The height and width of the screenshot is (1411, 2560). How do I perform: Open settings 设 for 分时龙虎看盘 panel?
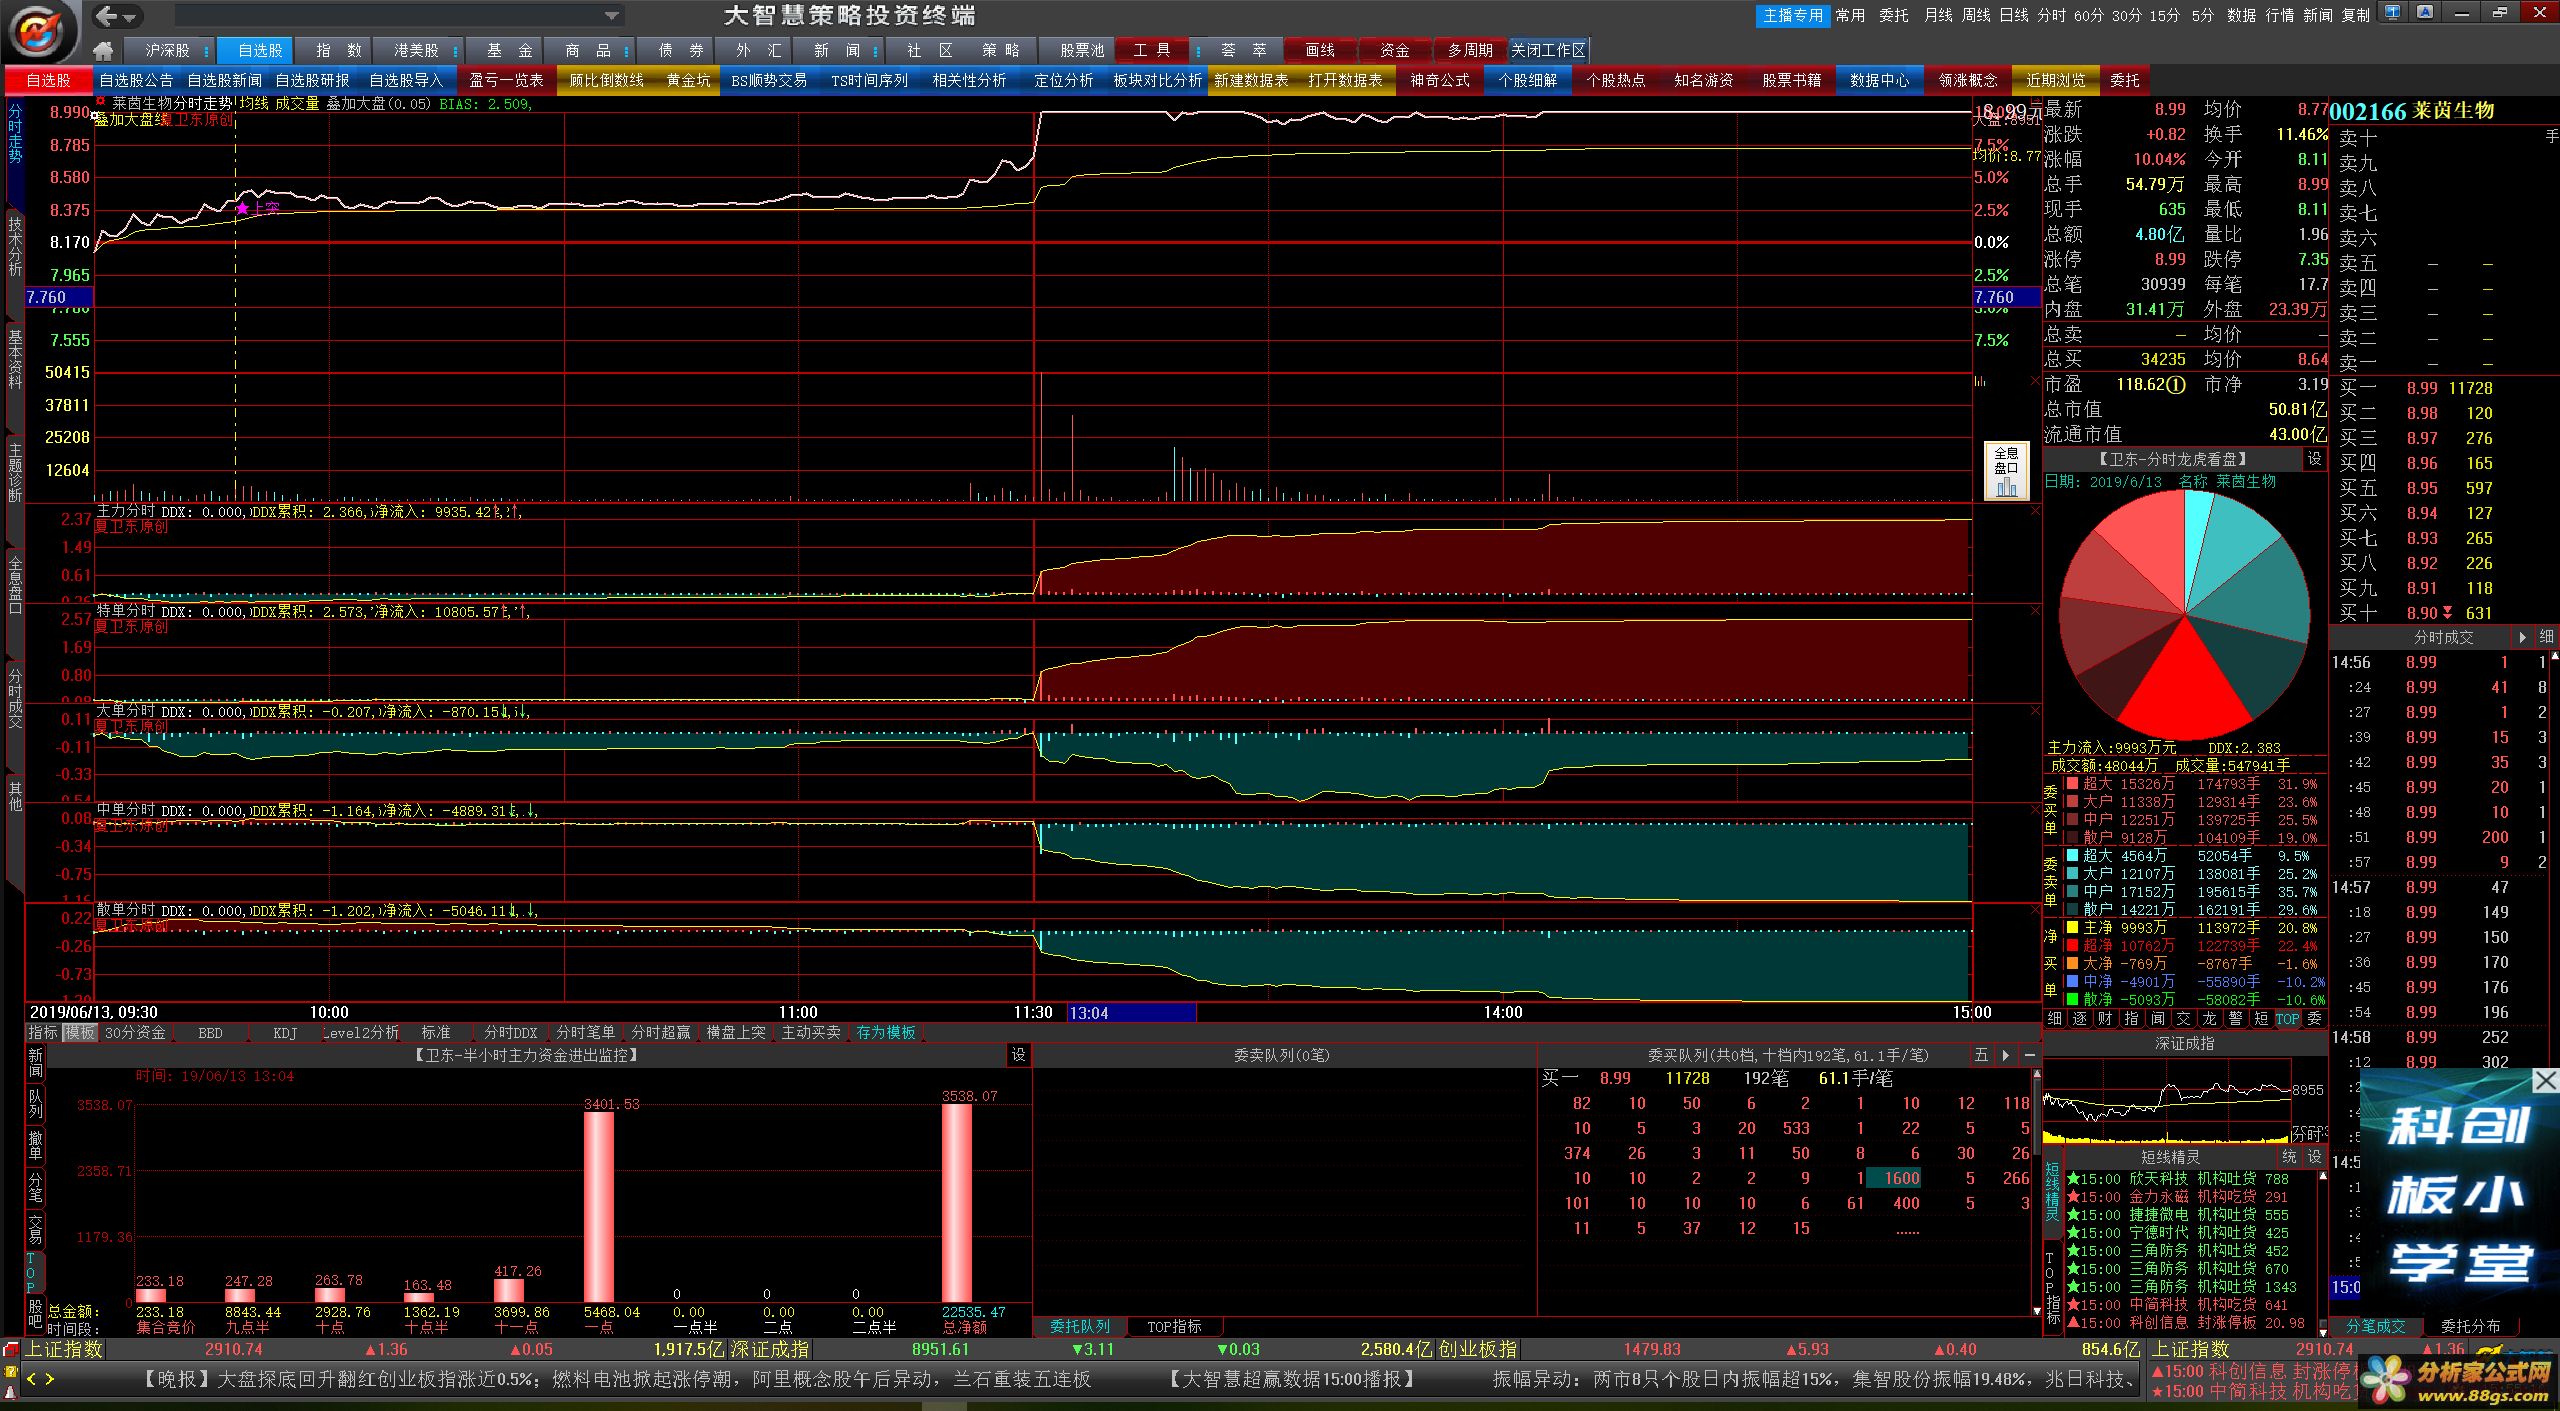2314,459
